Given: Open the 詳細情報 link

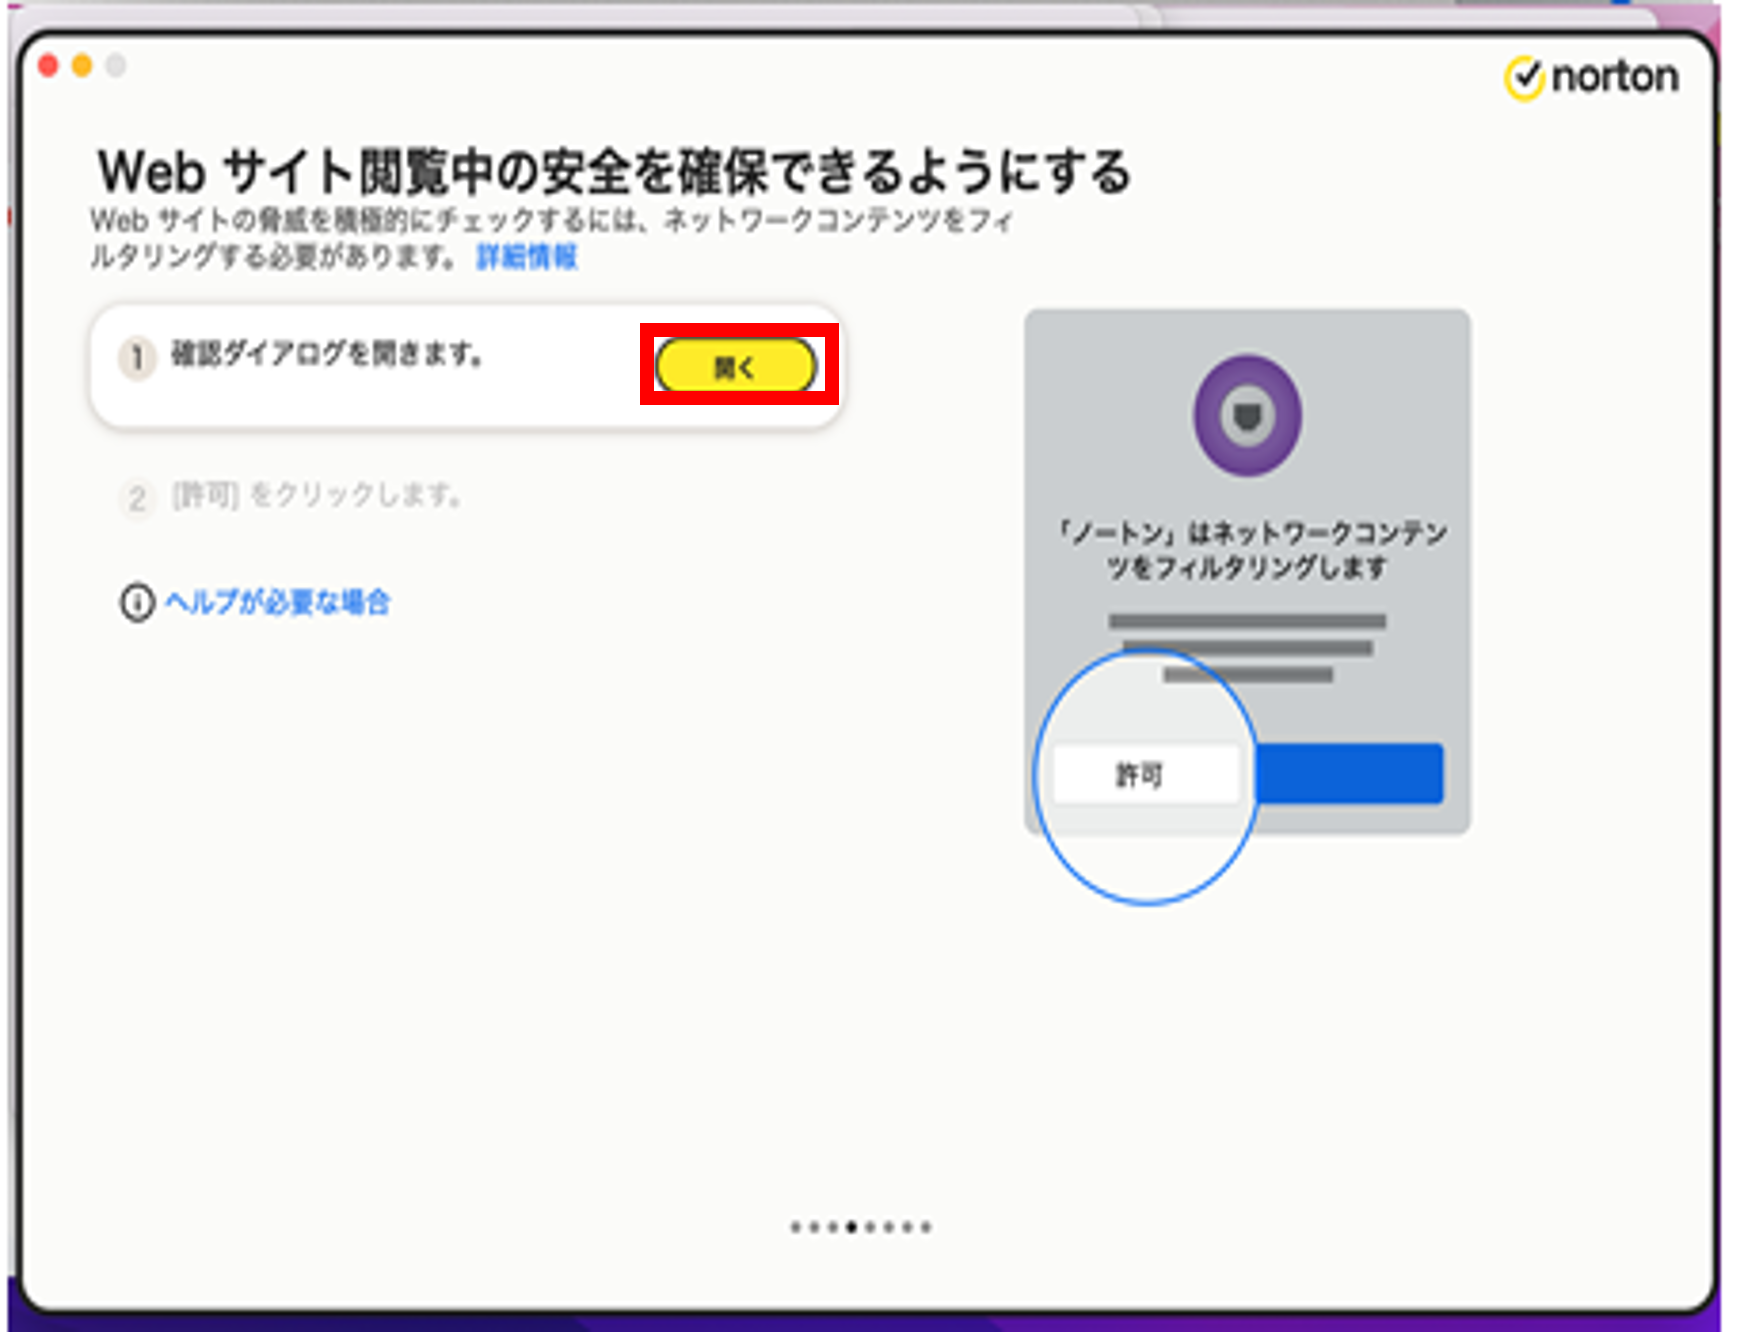Looking at the screenshot, I should pos(527,257).
